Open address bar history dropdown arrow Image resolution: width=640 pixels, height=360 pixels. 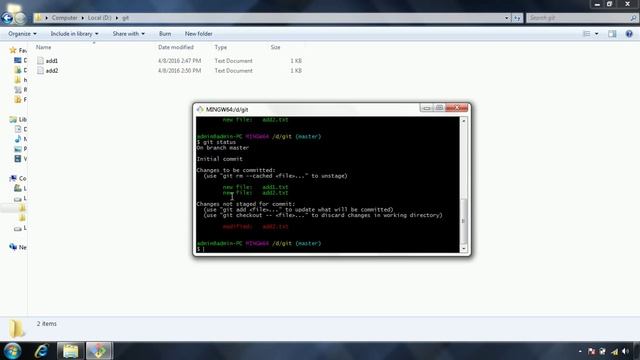tap(507, 18)
